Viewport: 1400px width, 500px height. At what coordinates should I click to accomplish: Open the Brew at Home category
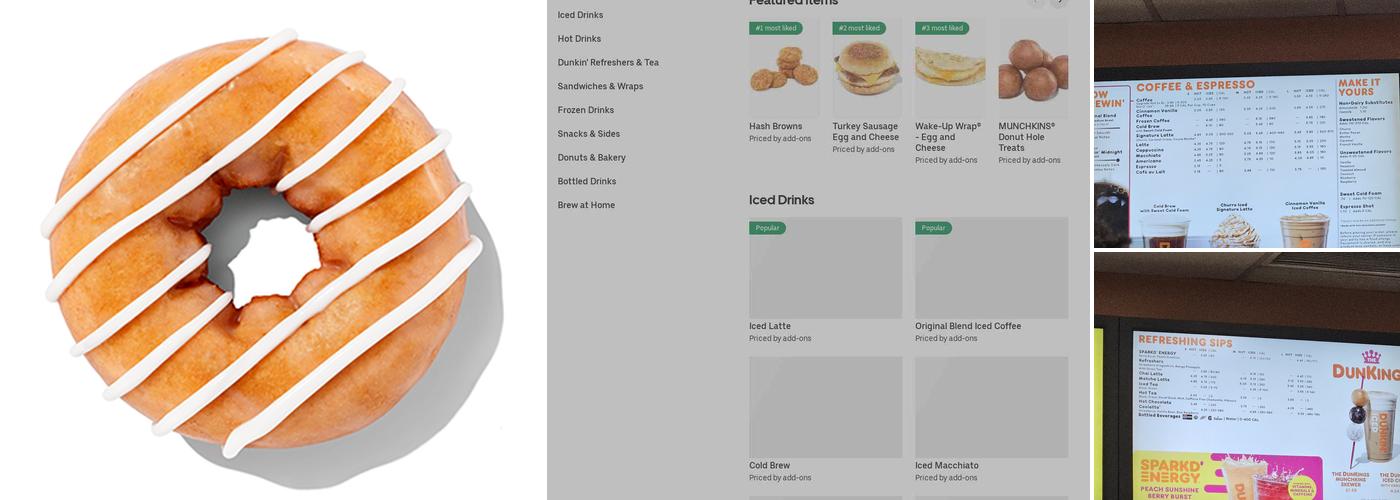[x=586, y=205]
